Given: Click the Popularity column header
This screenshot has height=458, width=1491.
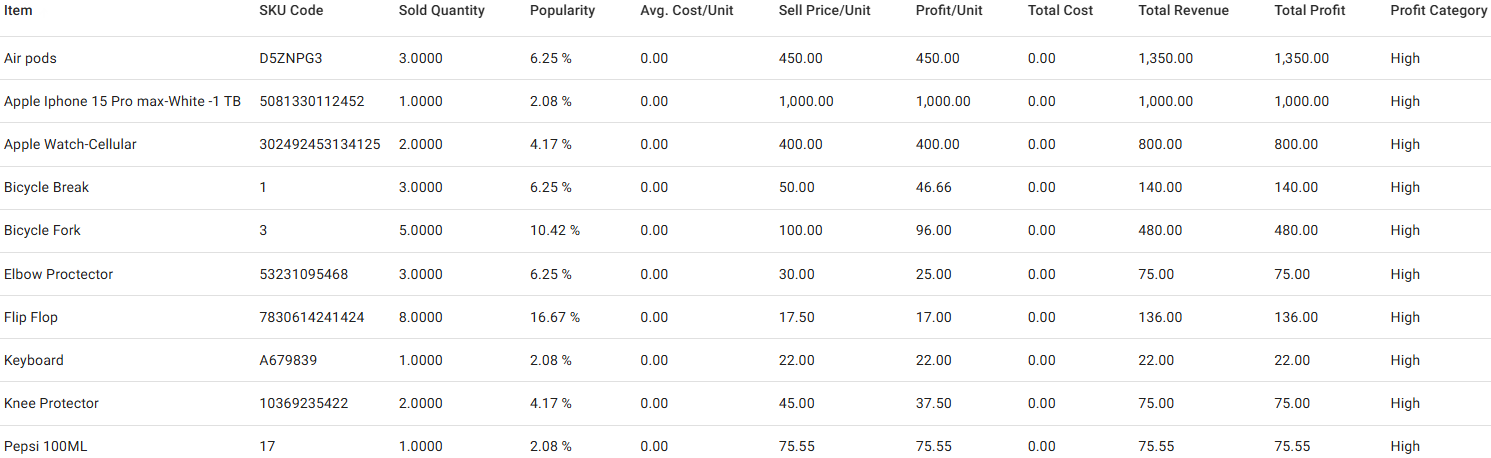Looking at the screenshot, I should coord(562,11).
